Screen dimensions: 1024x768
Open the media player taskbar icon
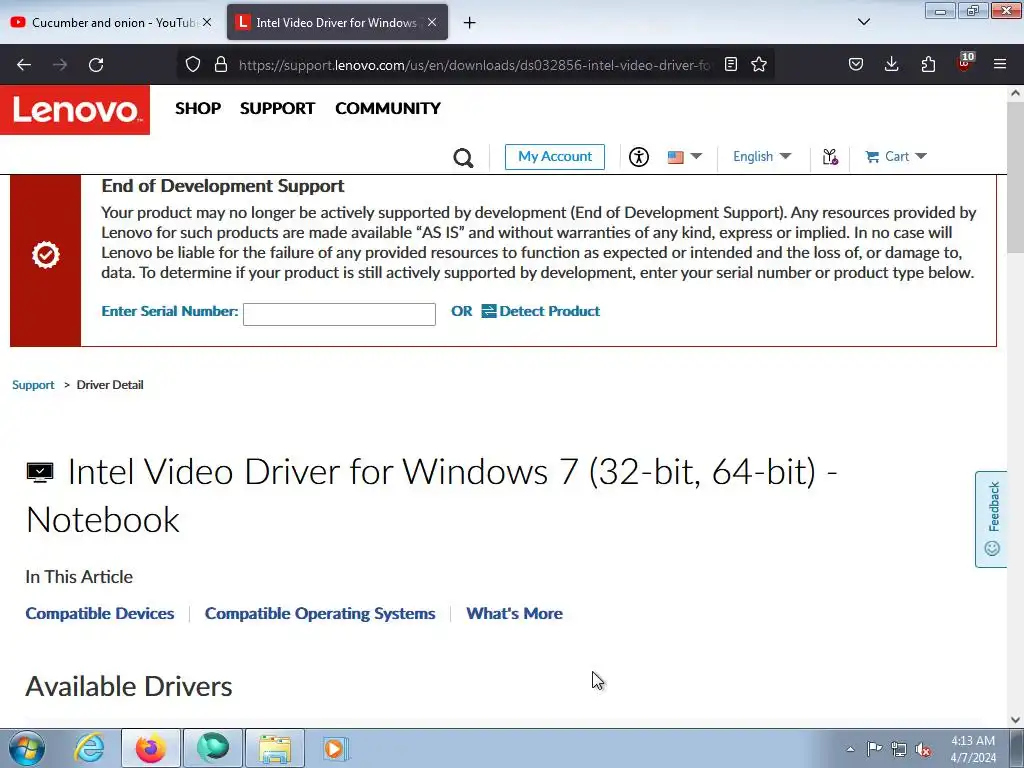coord(336,748)
